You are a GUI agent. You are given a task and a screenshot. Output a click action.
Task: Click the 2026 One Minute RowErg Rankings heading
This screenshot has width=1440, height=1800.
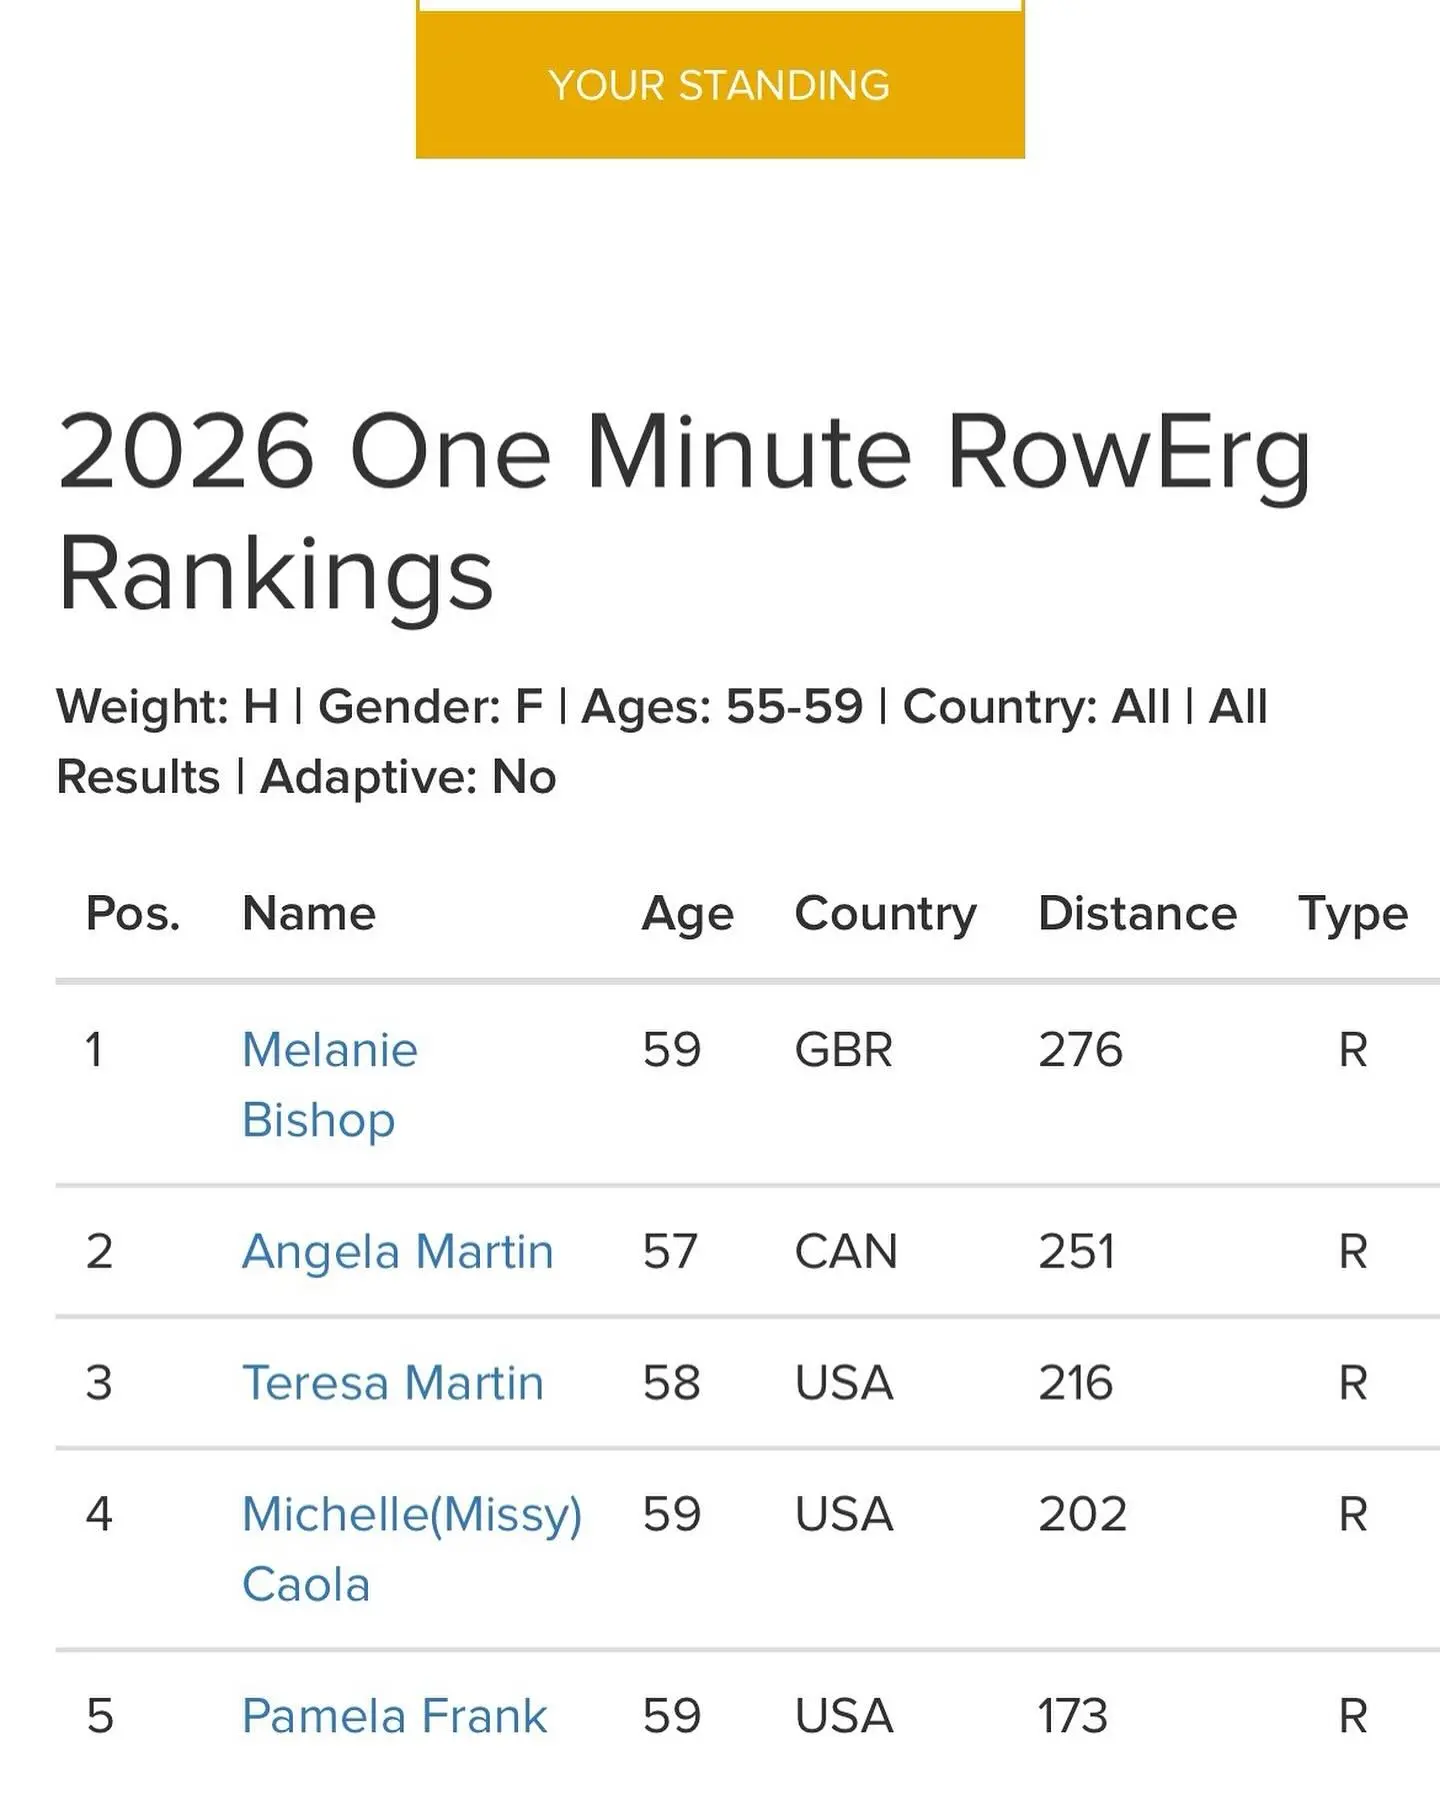coord(684,512)
